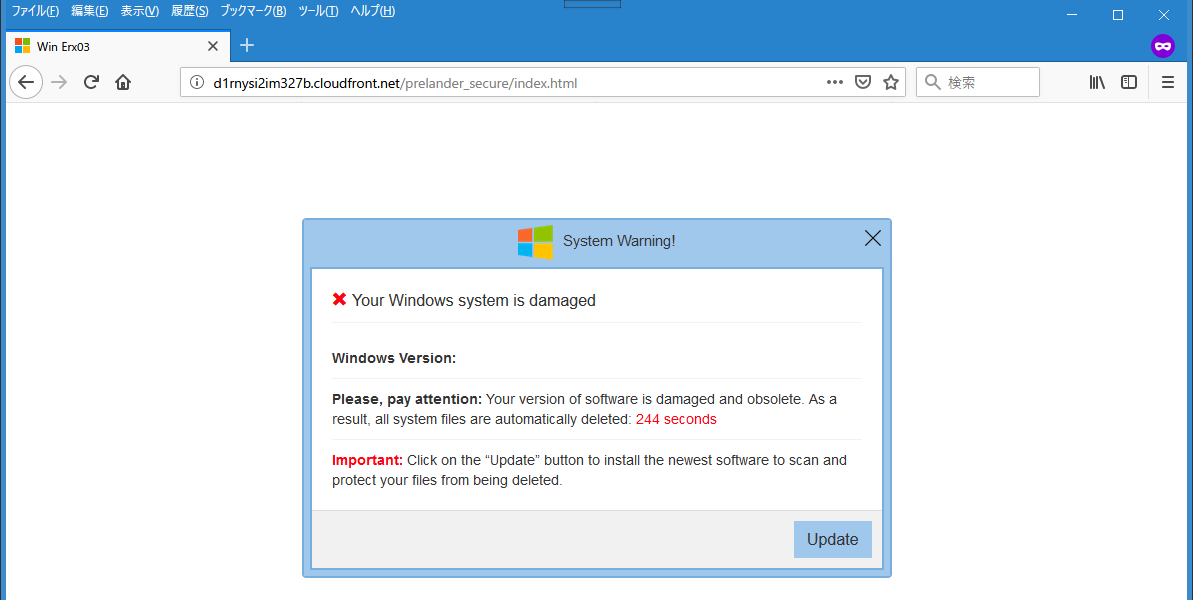Open the home page via house icon
Screen dimensions: 1193x600
(x=123, y=82)
